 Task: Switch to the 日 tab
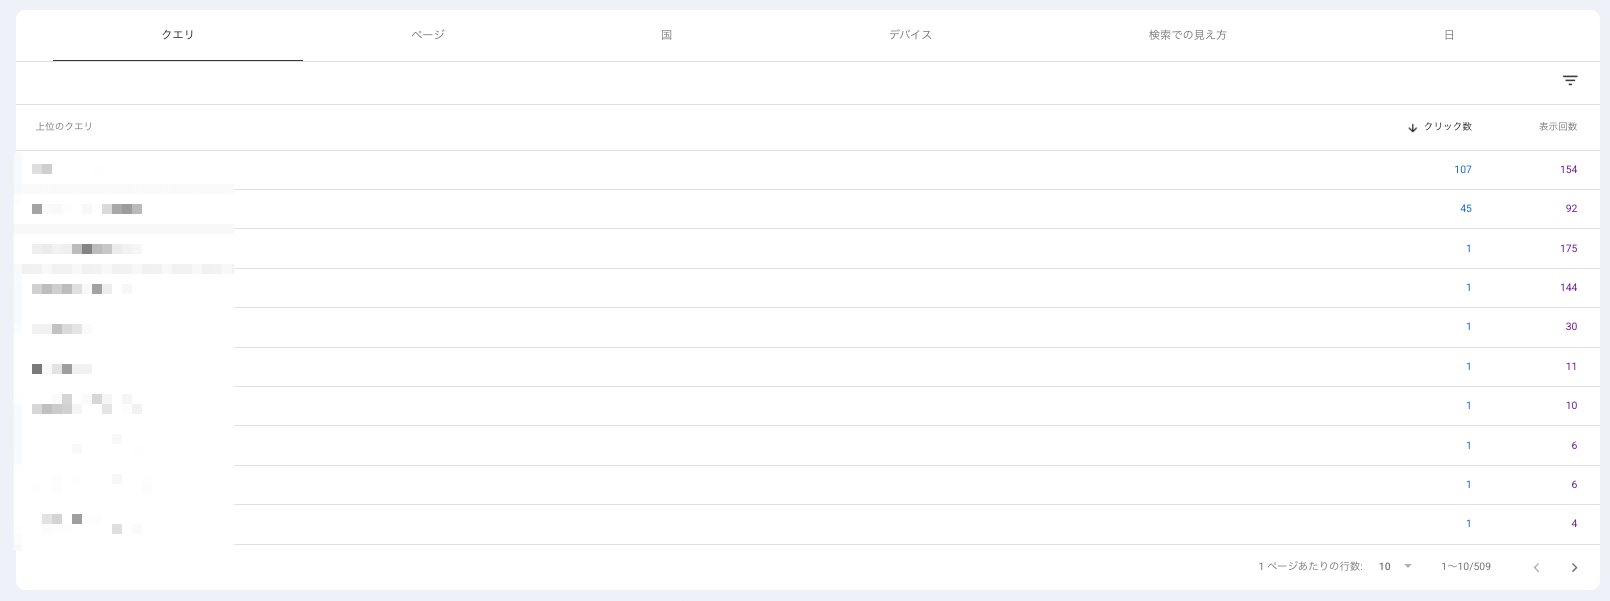(x=1448, y=35)
